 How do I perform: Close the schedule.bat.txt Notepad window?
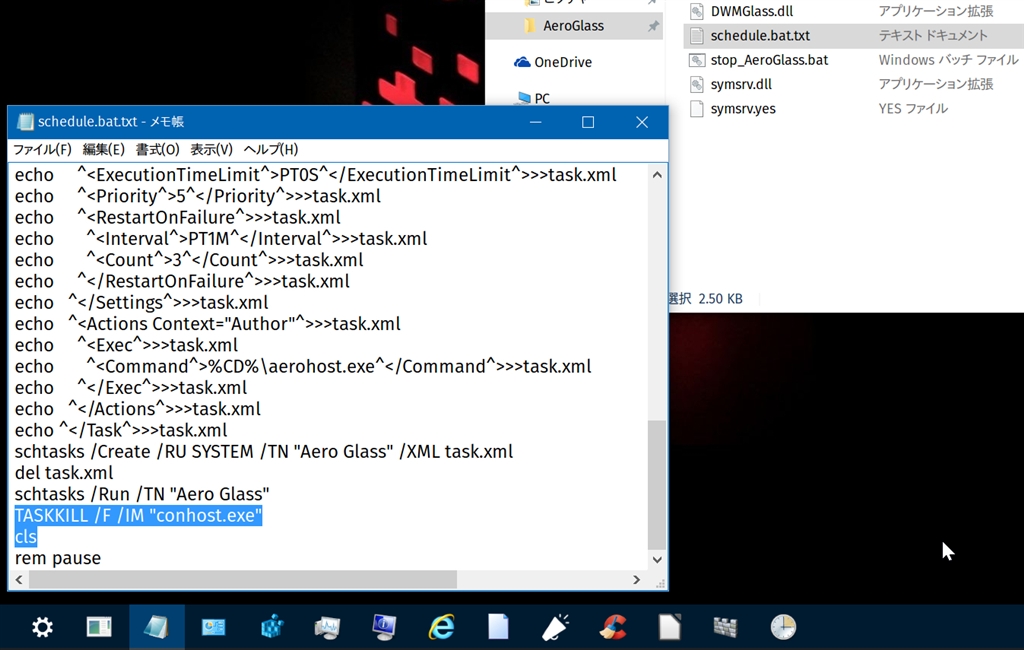(x=642, y=122)
